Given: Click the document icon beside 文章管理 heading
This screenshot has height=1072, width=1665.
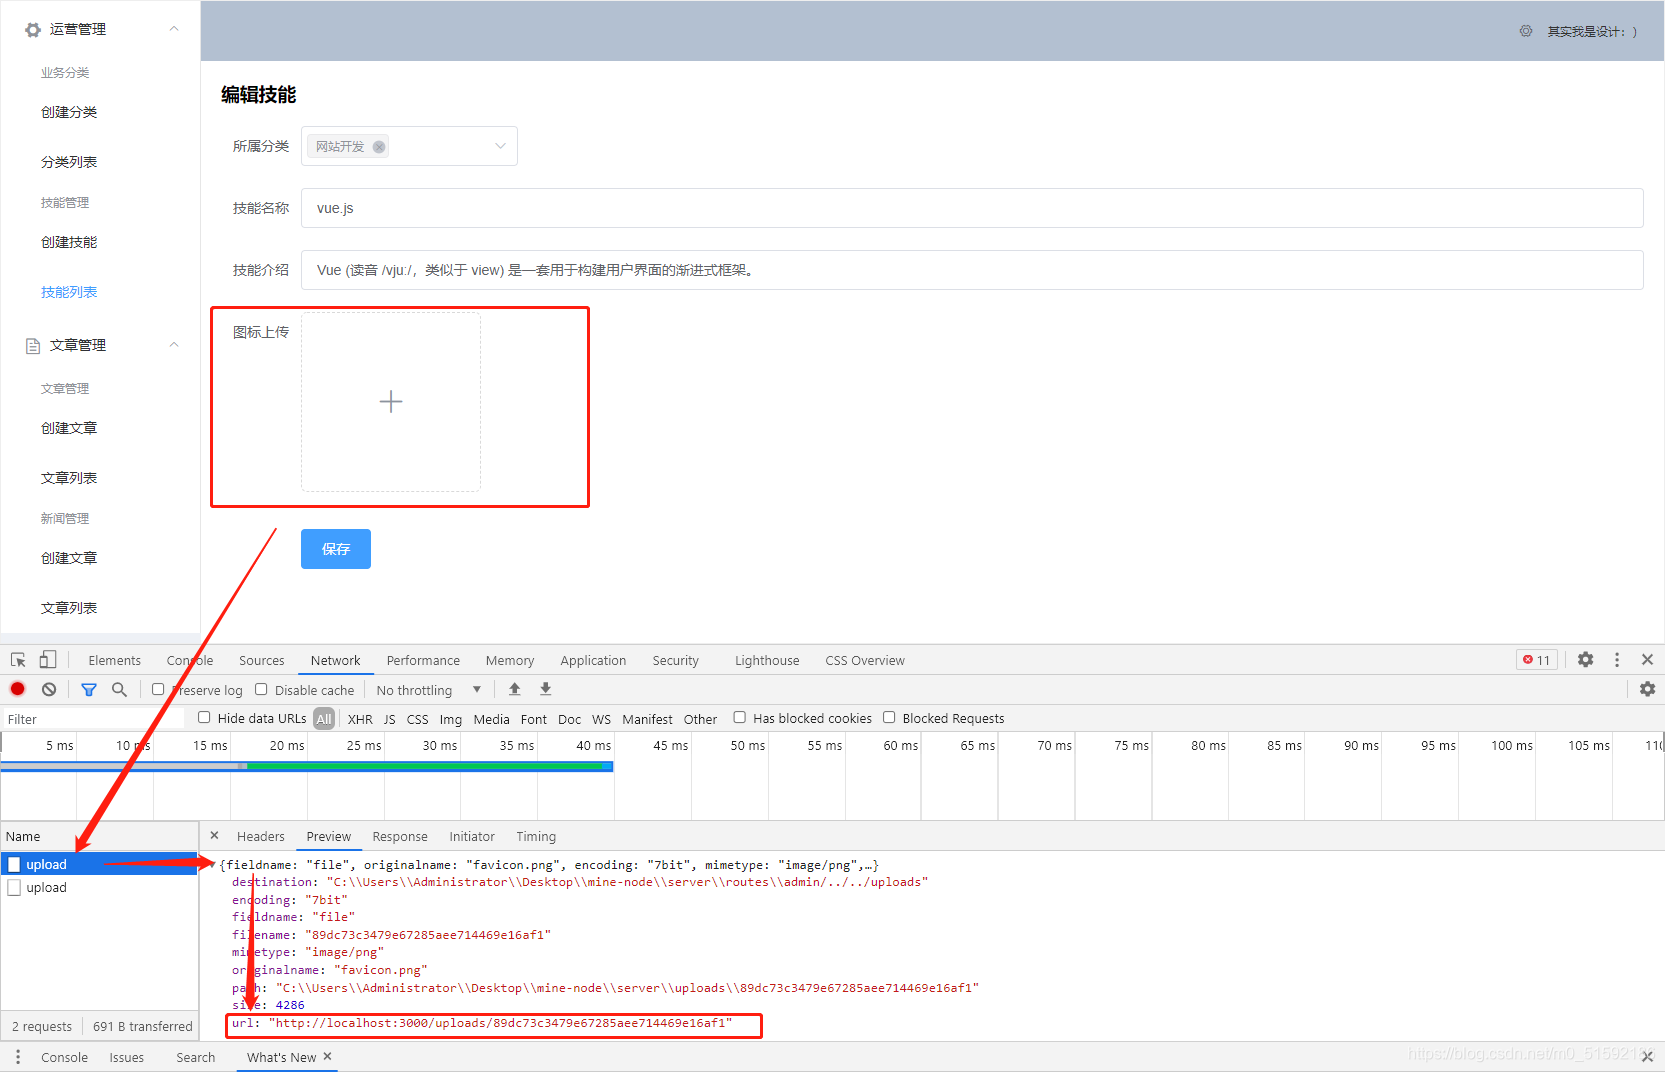Looking at the screenshot, I should 33,346.
